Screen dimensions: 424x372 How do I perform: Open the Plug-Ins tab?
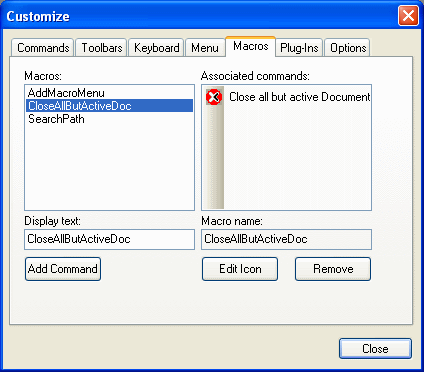(299, 48)
